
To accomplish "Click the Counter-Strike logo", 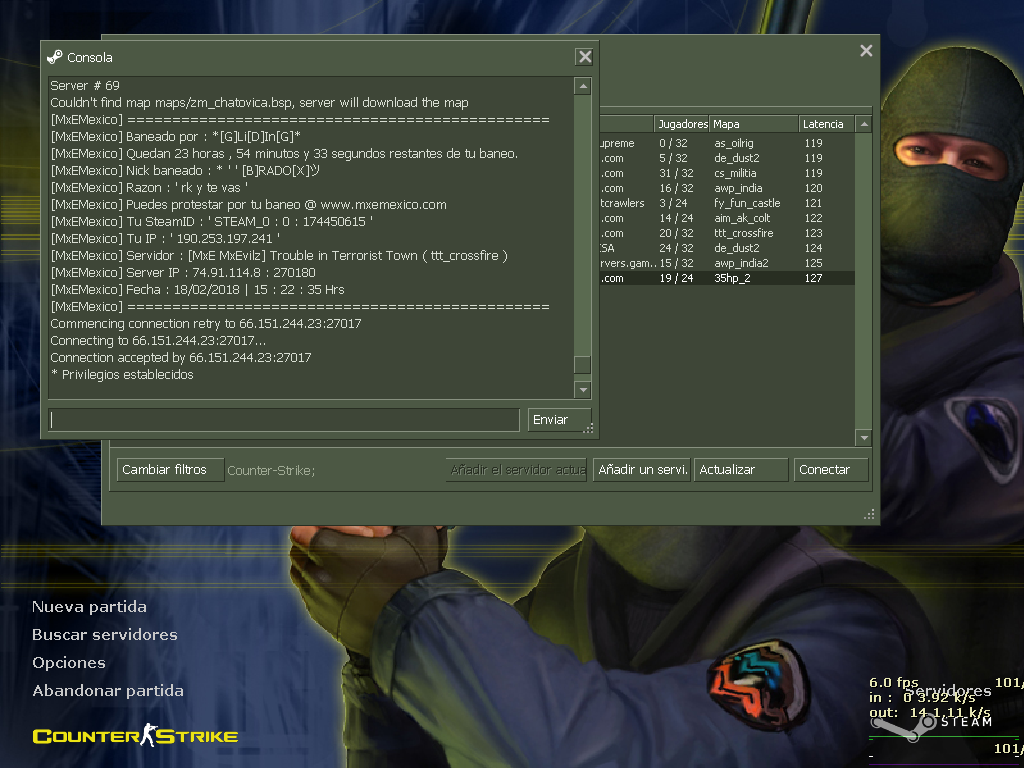I will coord(135,735).
